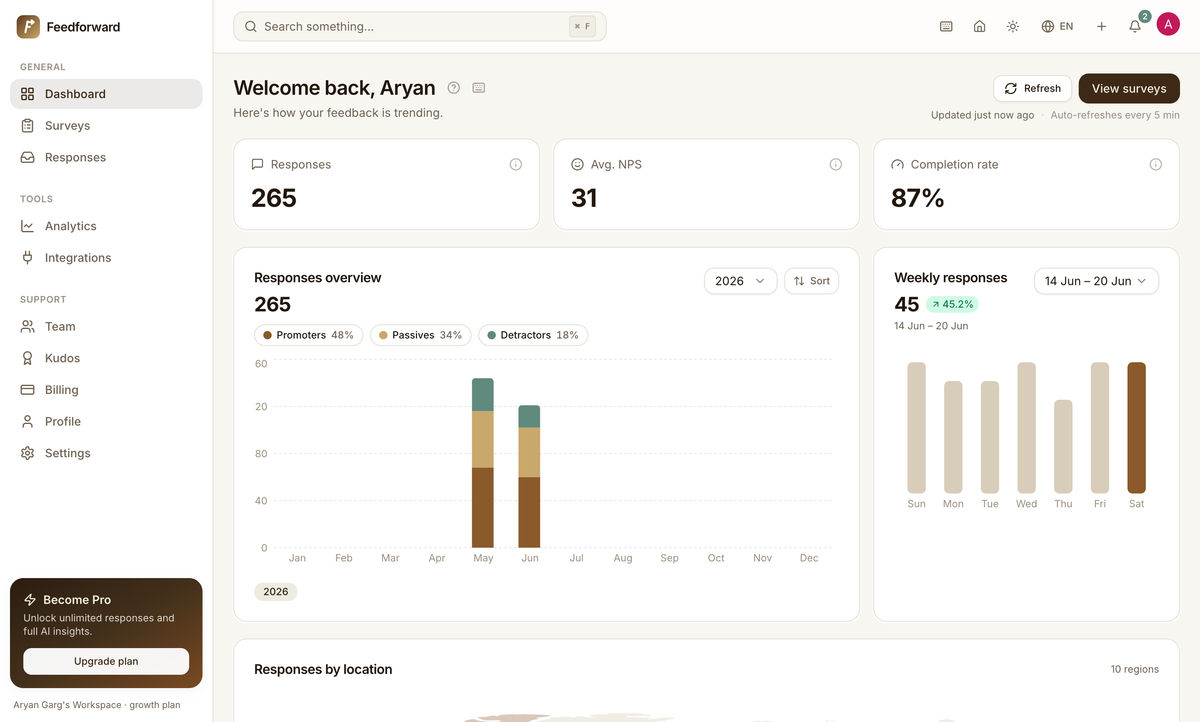Click the Upgrade plan button
1200x722 pixels.
point(106,661)
